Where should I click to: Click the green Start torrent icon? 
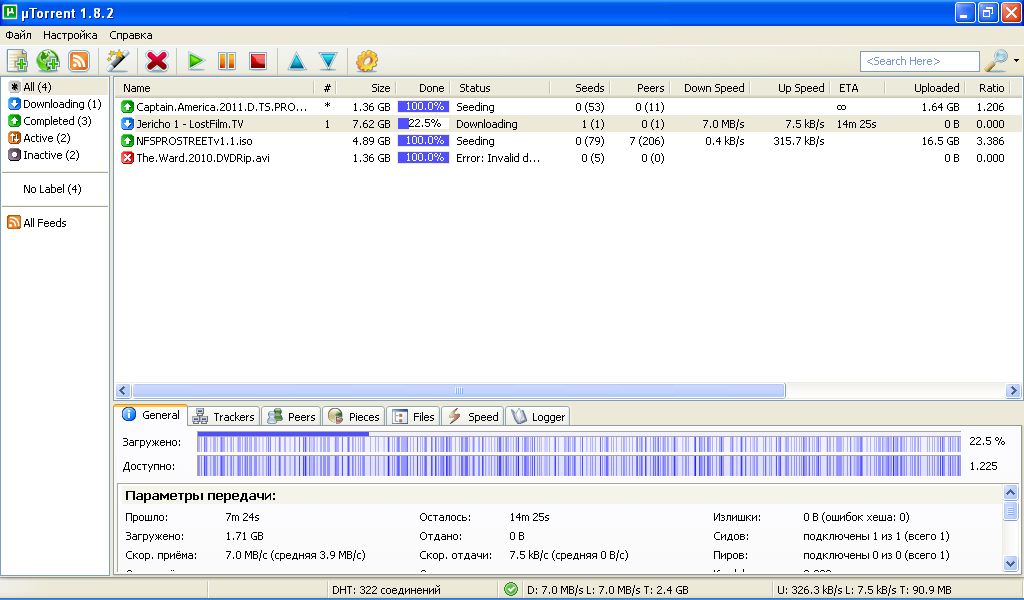196,61
